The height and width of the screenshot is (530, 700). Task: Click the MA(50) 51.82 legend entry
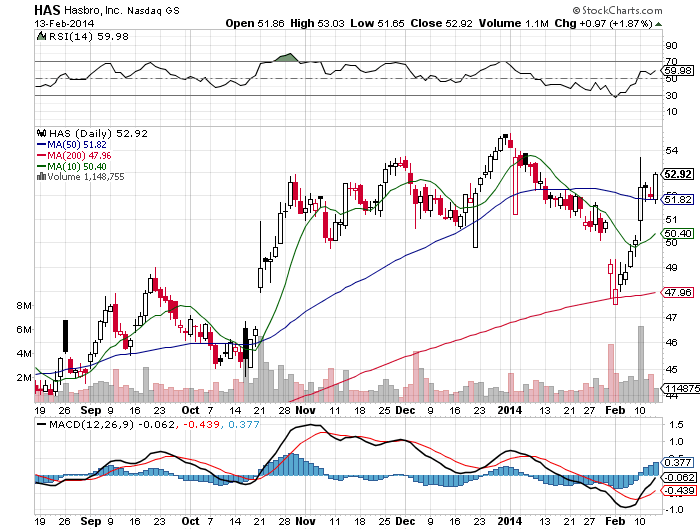77,145
